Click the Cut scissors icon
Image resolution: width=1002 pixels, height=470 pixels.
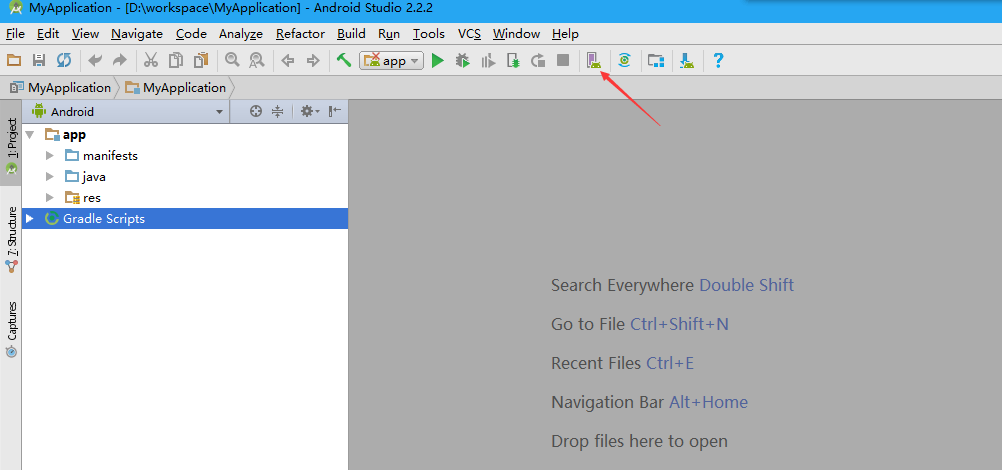(151, 61)
